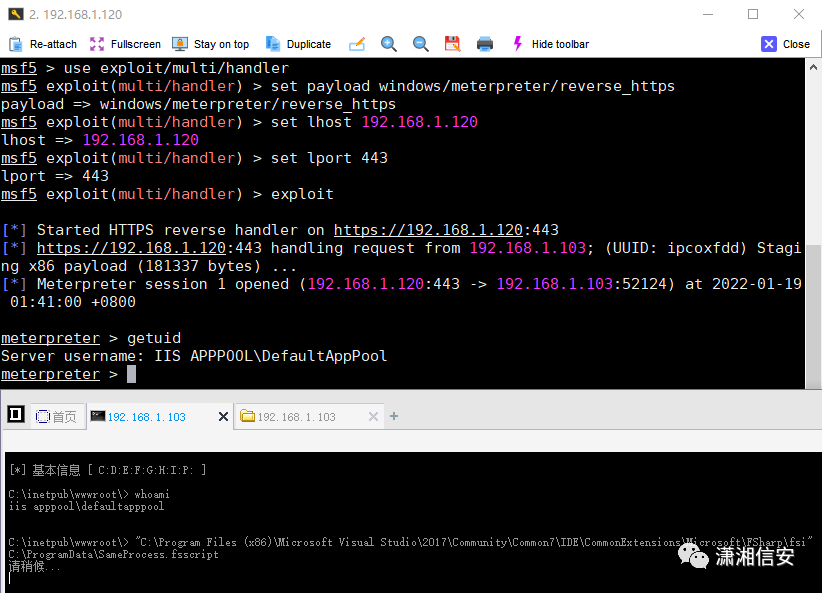Click the https://192.168.1.120:443 handling request link

point(149,248)
